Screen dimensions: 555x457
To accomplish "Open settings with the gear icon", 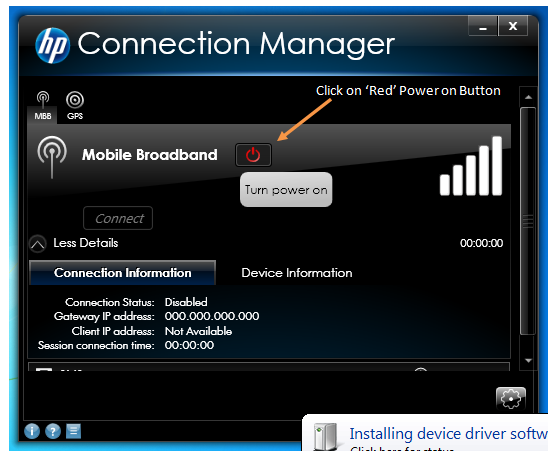I will point(511,398).
